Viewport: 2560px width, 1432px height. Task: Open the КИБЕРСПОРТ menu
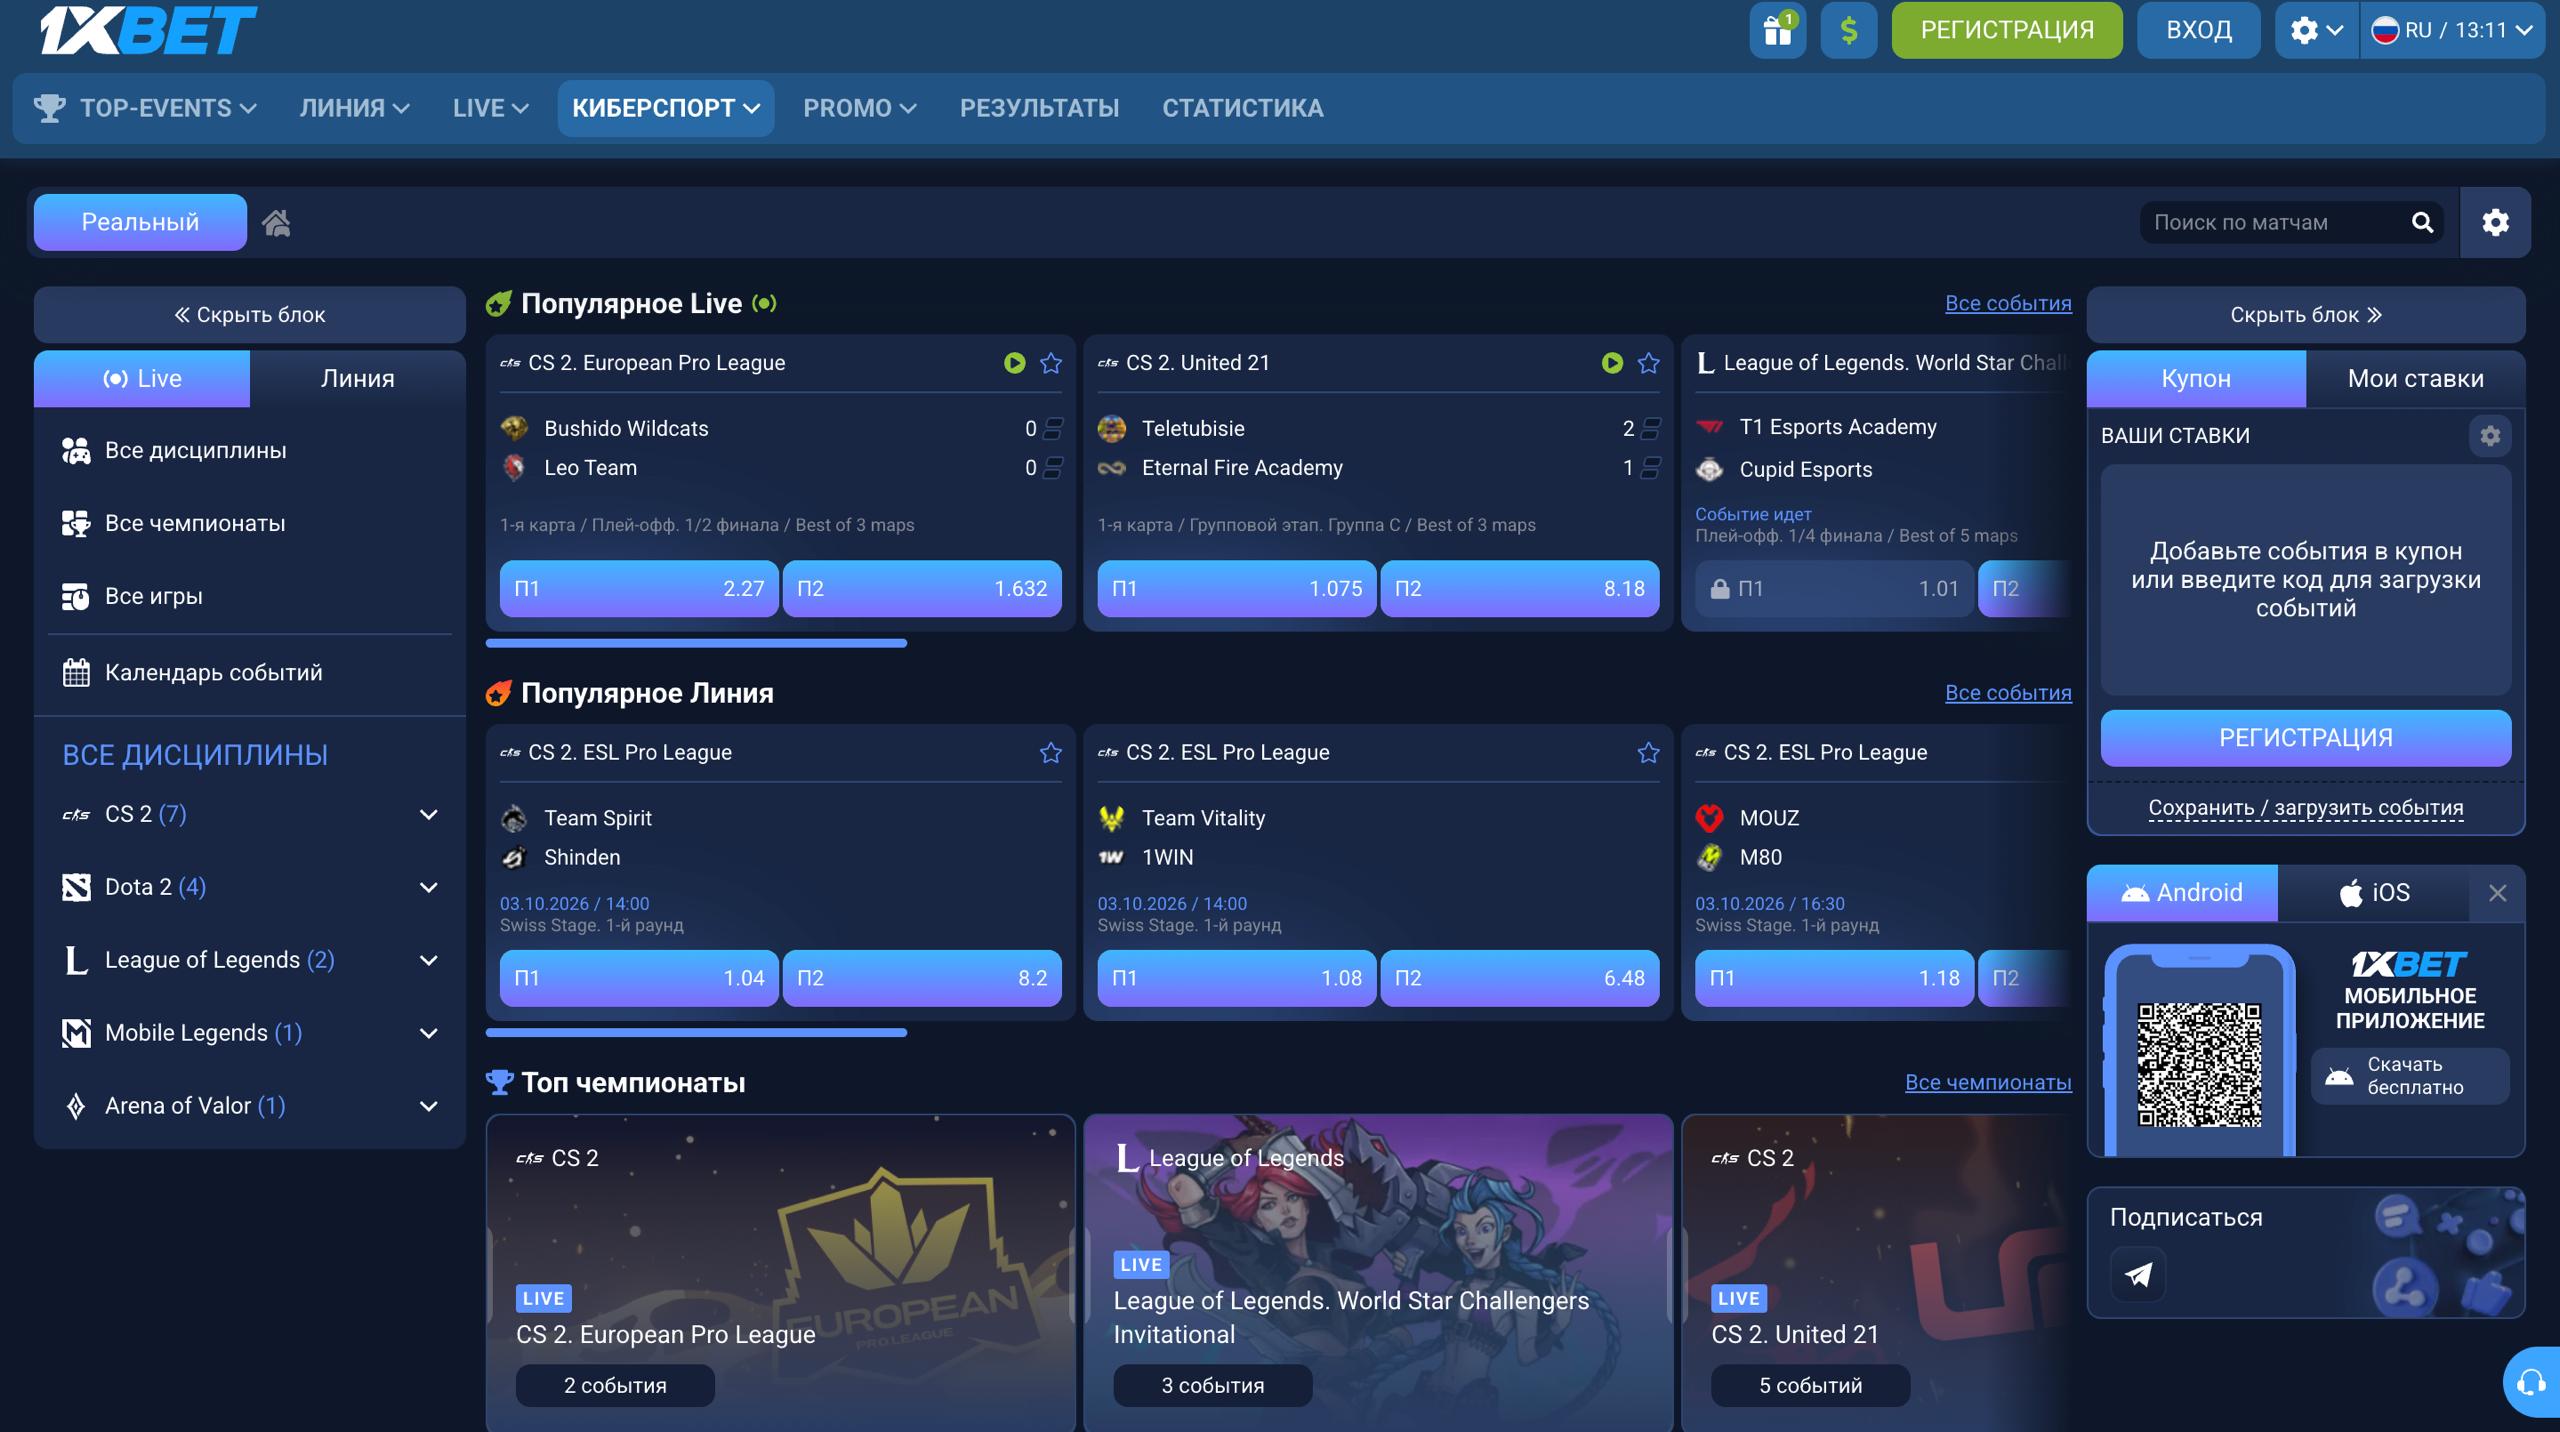point(666,108)
